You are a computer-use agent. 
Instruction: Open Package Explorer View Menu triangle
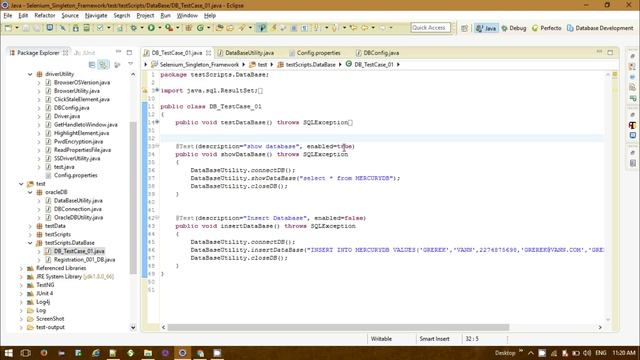(131, 64)
